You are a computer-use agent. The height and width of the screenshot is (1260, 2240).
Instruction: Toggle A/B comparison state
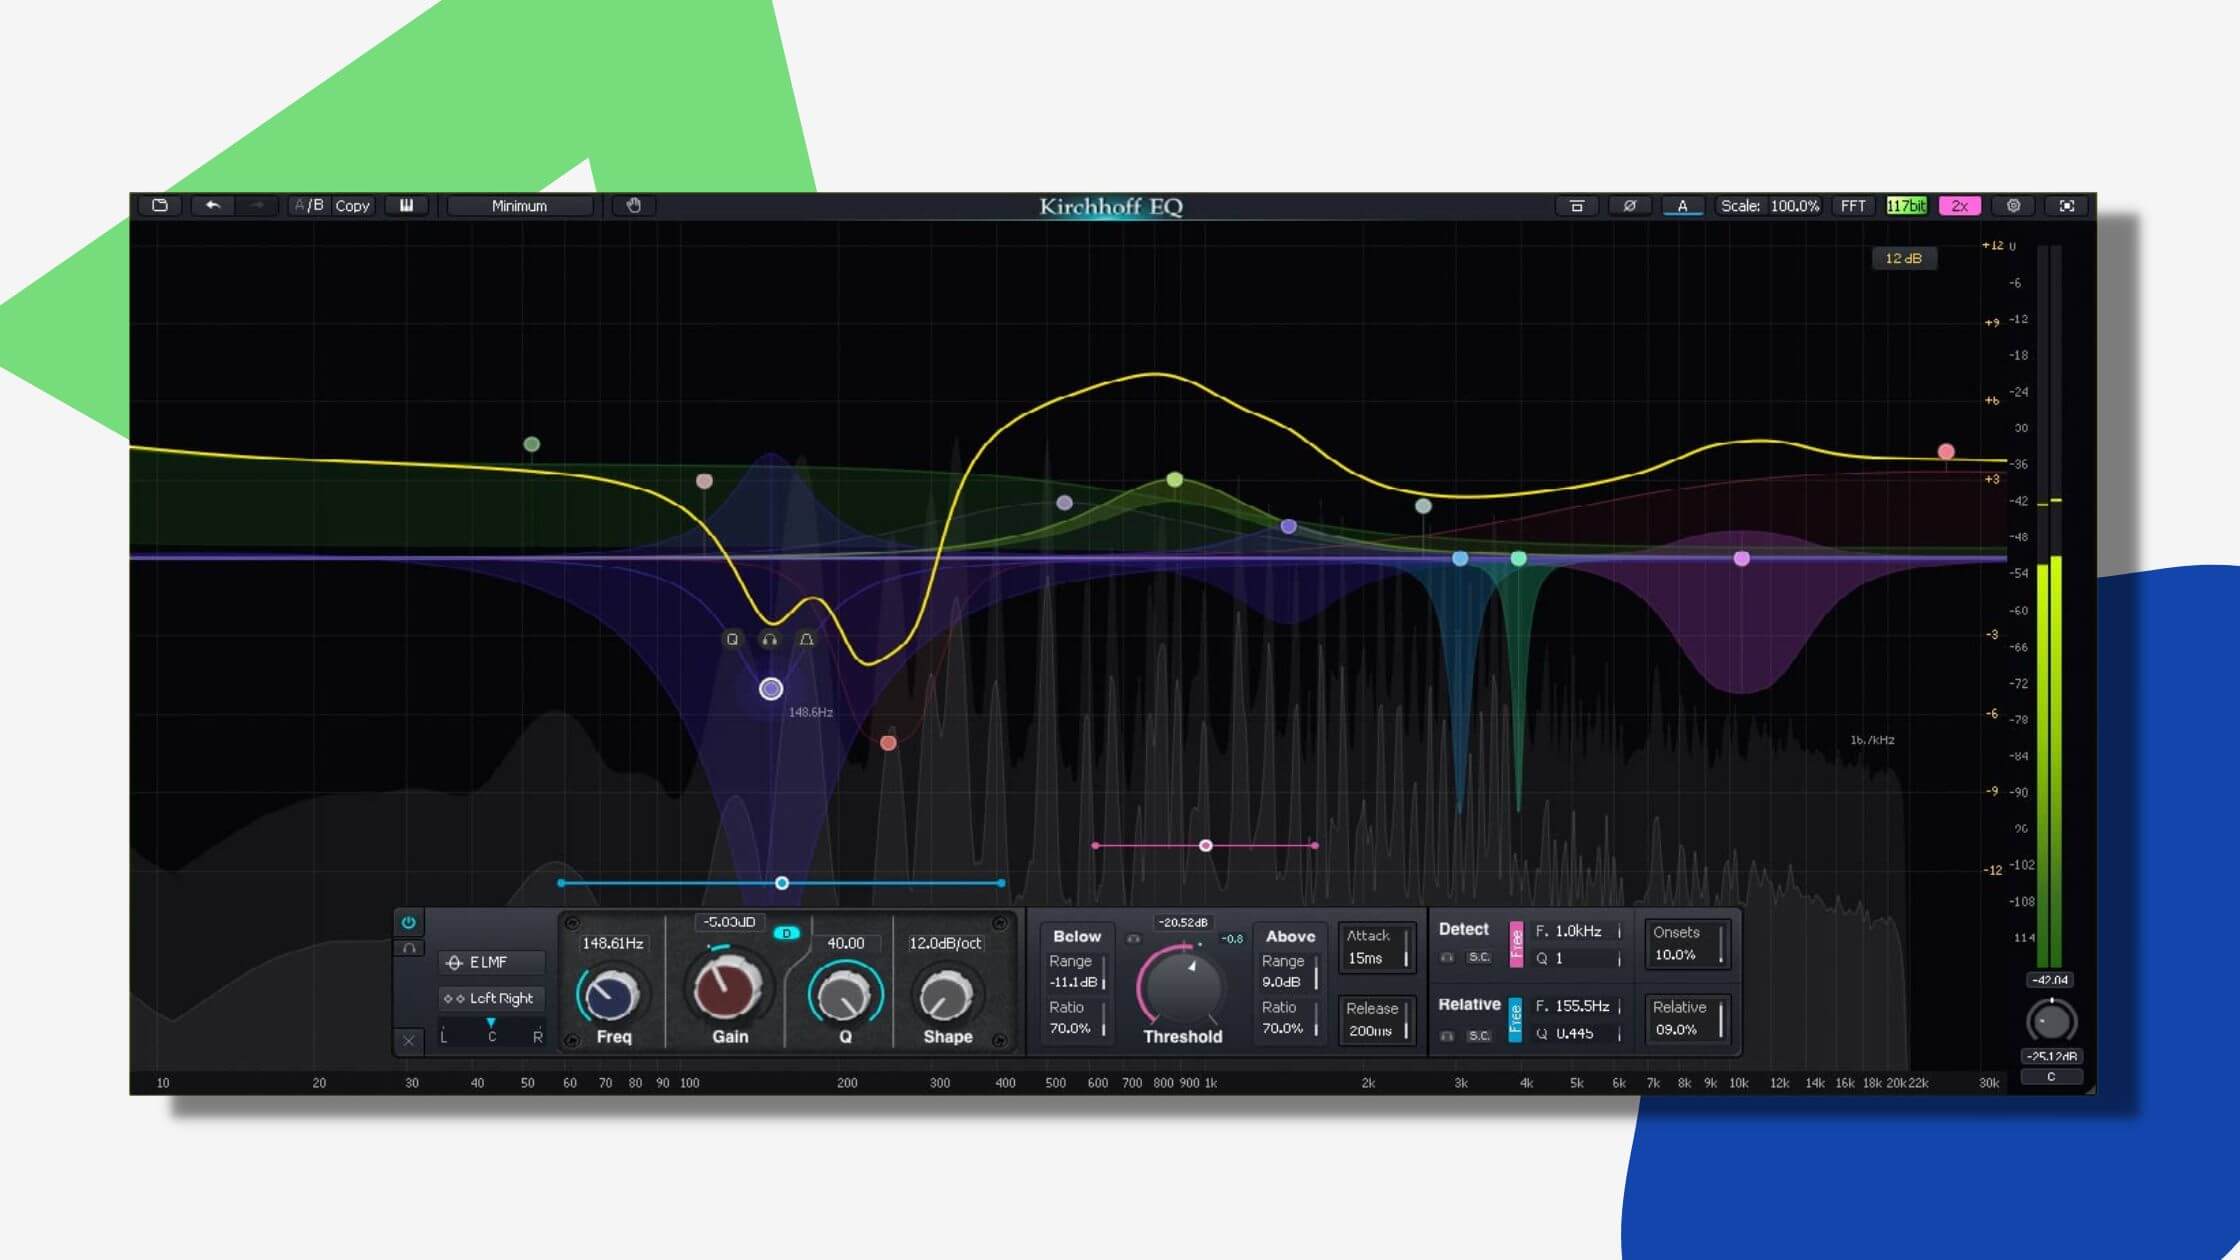click(309, 205)
